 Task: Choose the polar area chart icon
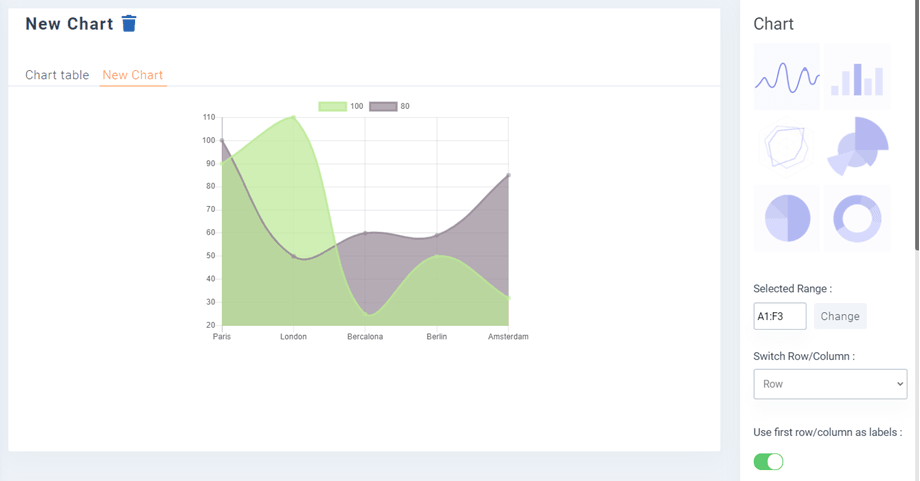pos(857,147)
